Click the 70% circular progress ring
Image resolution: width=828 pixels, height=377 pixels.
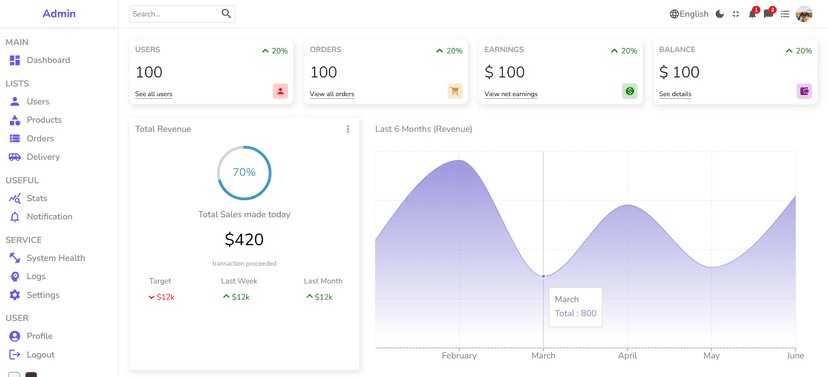click(x=244, y=173)
